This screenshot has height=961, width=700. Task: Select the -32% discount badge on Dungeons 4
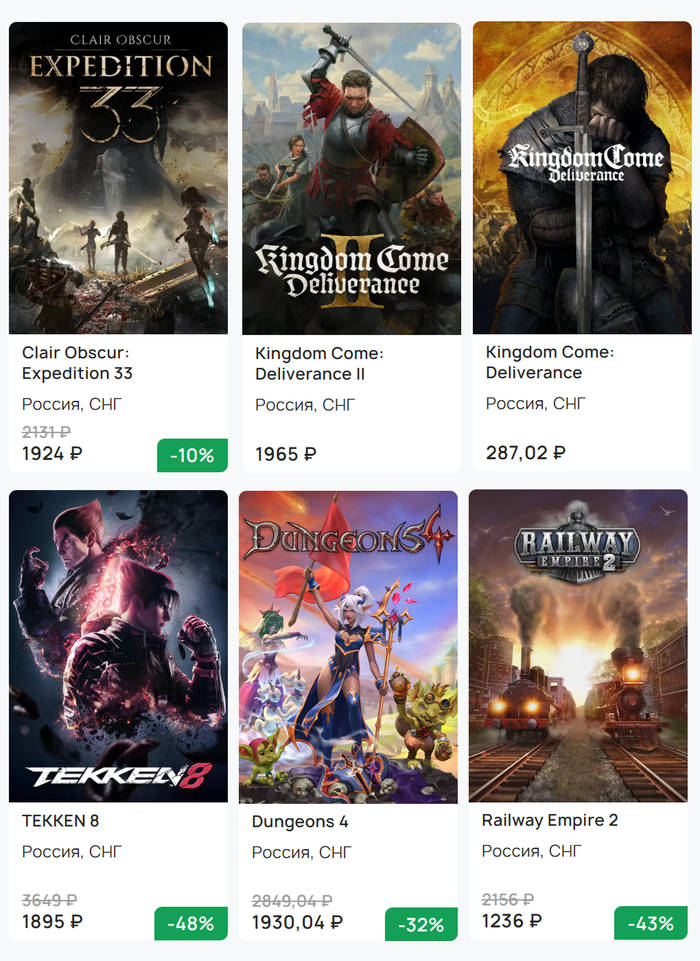pyautogui.click(x=421, y=925)
